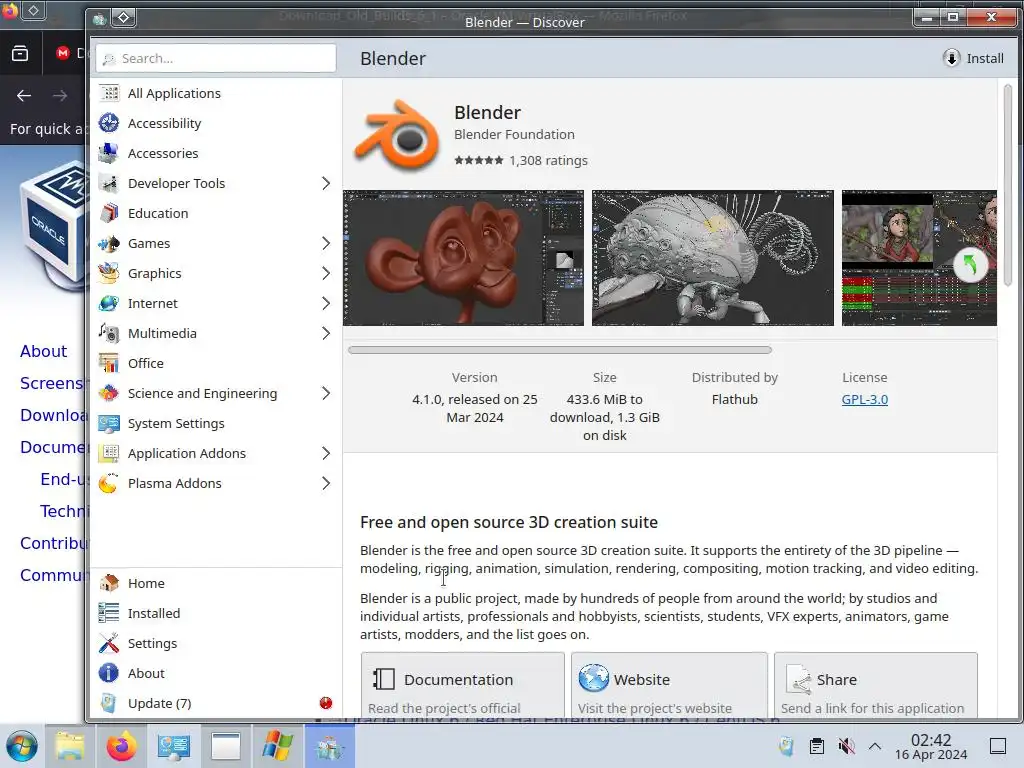
Task: Click the About info icon
Action: 109,673
